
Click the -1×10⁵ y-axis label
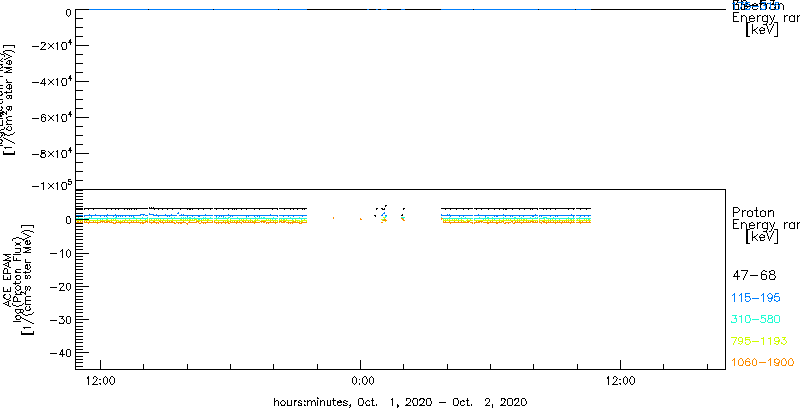tap(51, 185)
